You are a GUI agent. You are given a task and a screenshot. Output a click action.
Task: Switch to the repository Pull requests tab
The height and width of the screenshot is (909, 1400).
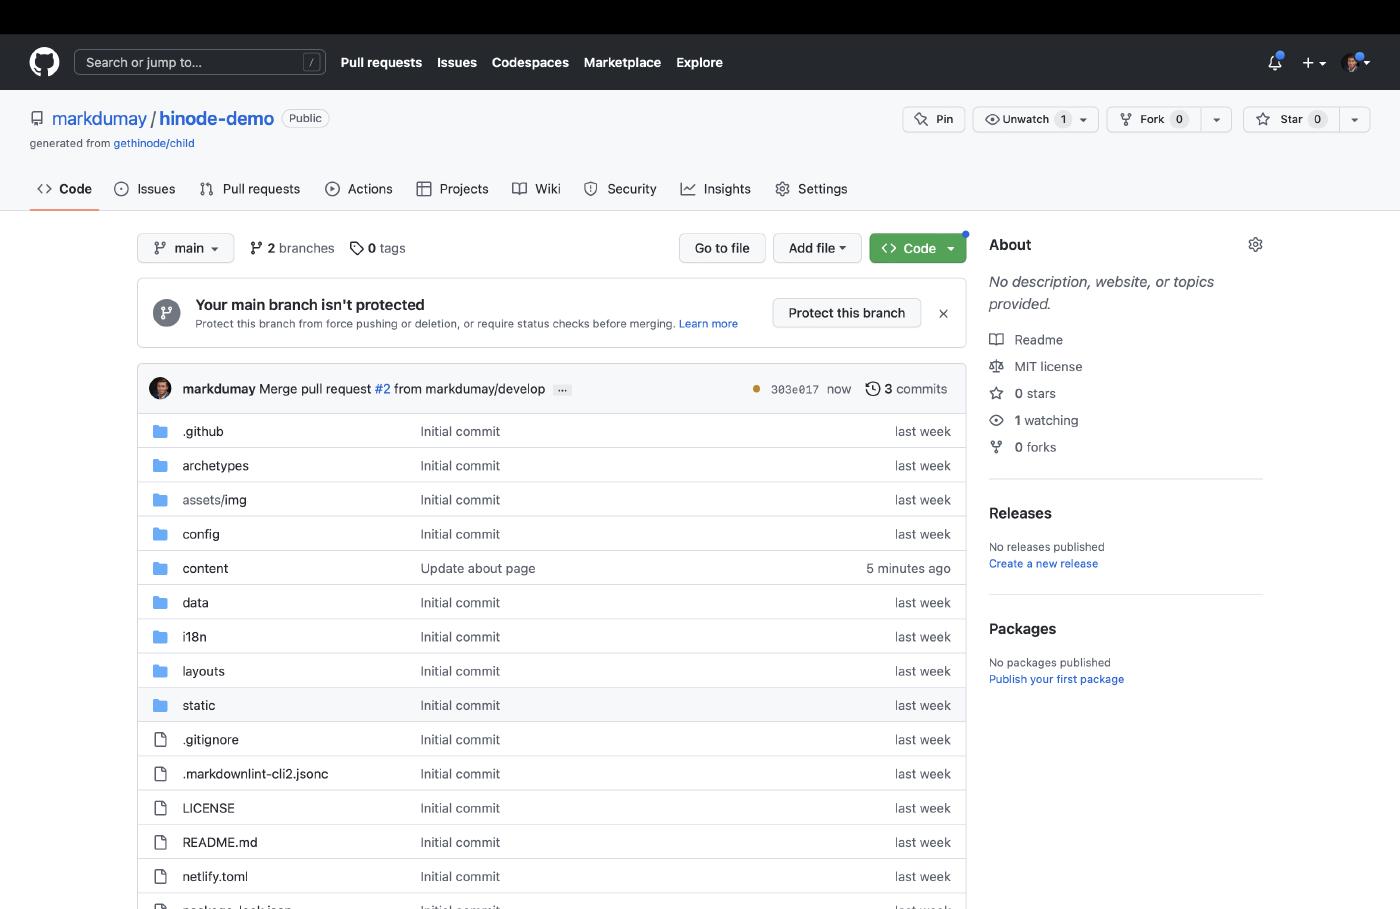[250, 189]
